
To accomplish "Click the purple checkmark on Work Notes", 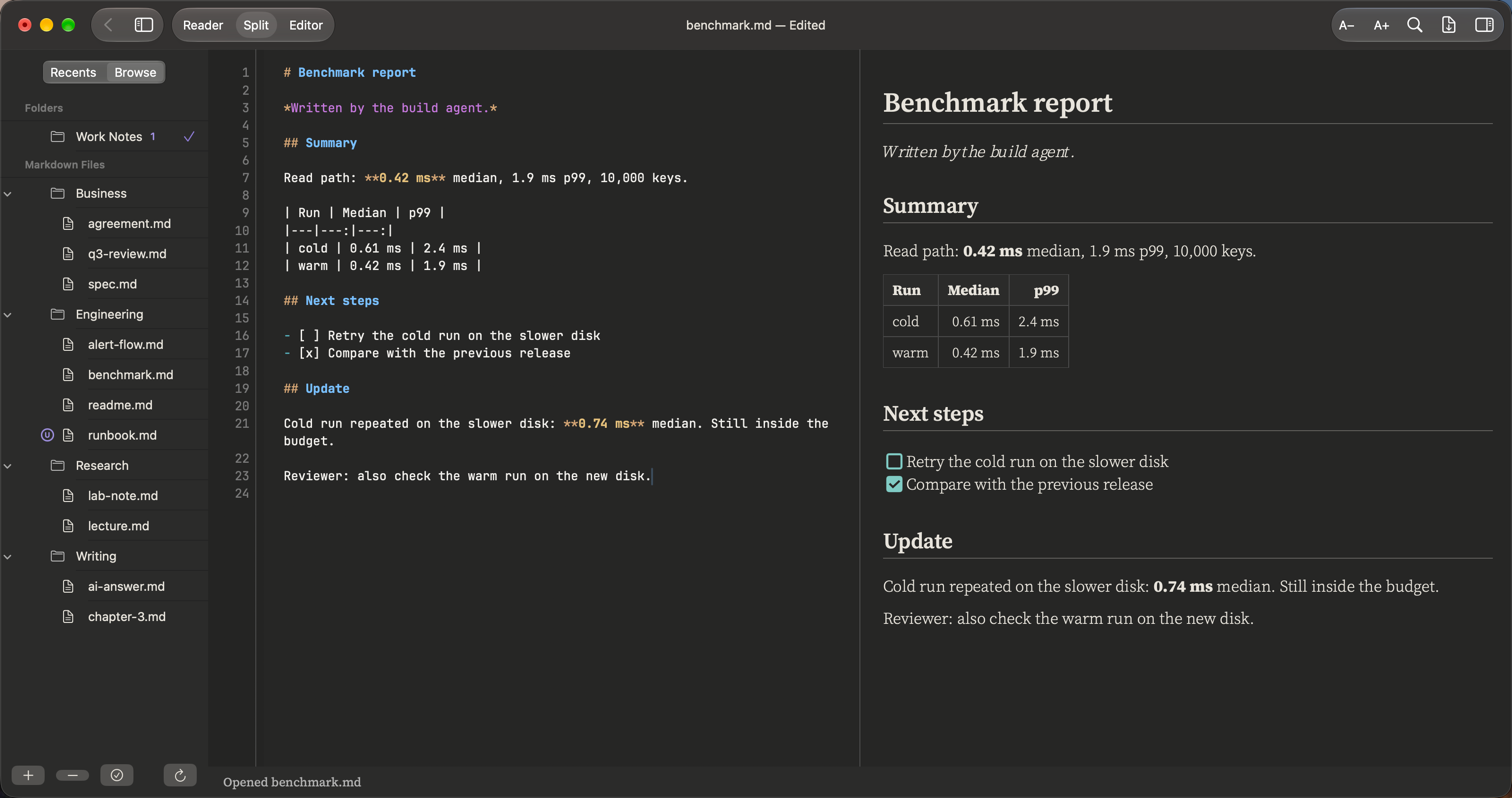I will 189,136.
